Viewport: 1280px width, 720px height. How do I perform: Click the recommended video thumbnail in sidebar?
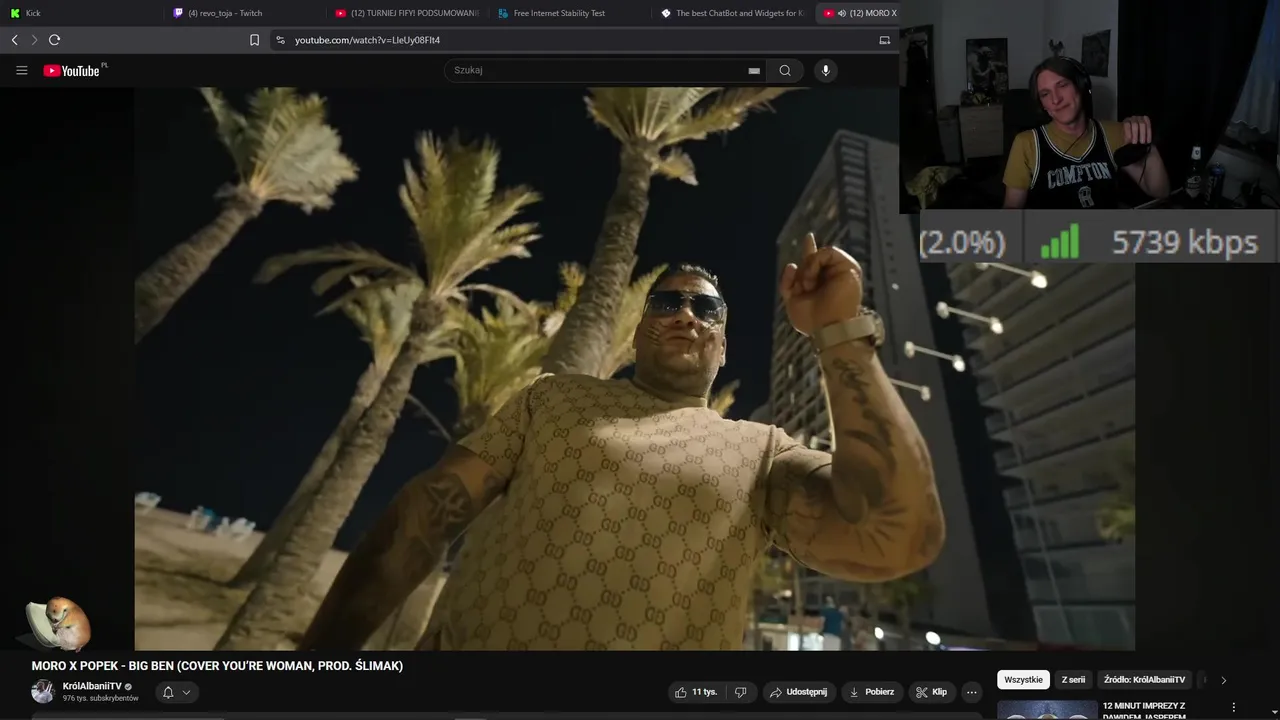pyautogui.click(x=1047, y=710)
